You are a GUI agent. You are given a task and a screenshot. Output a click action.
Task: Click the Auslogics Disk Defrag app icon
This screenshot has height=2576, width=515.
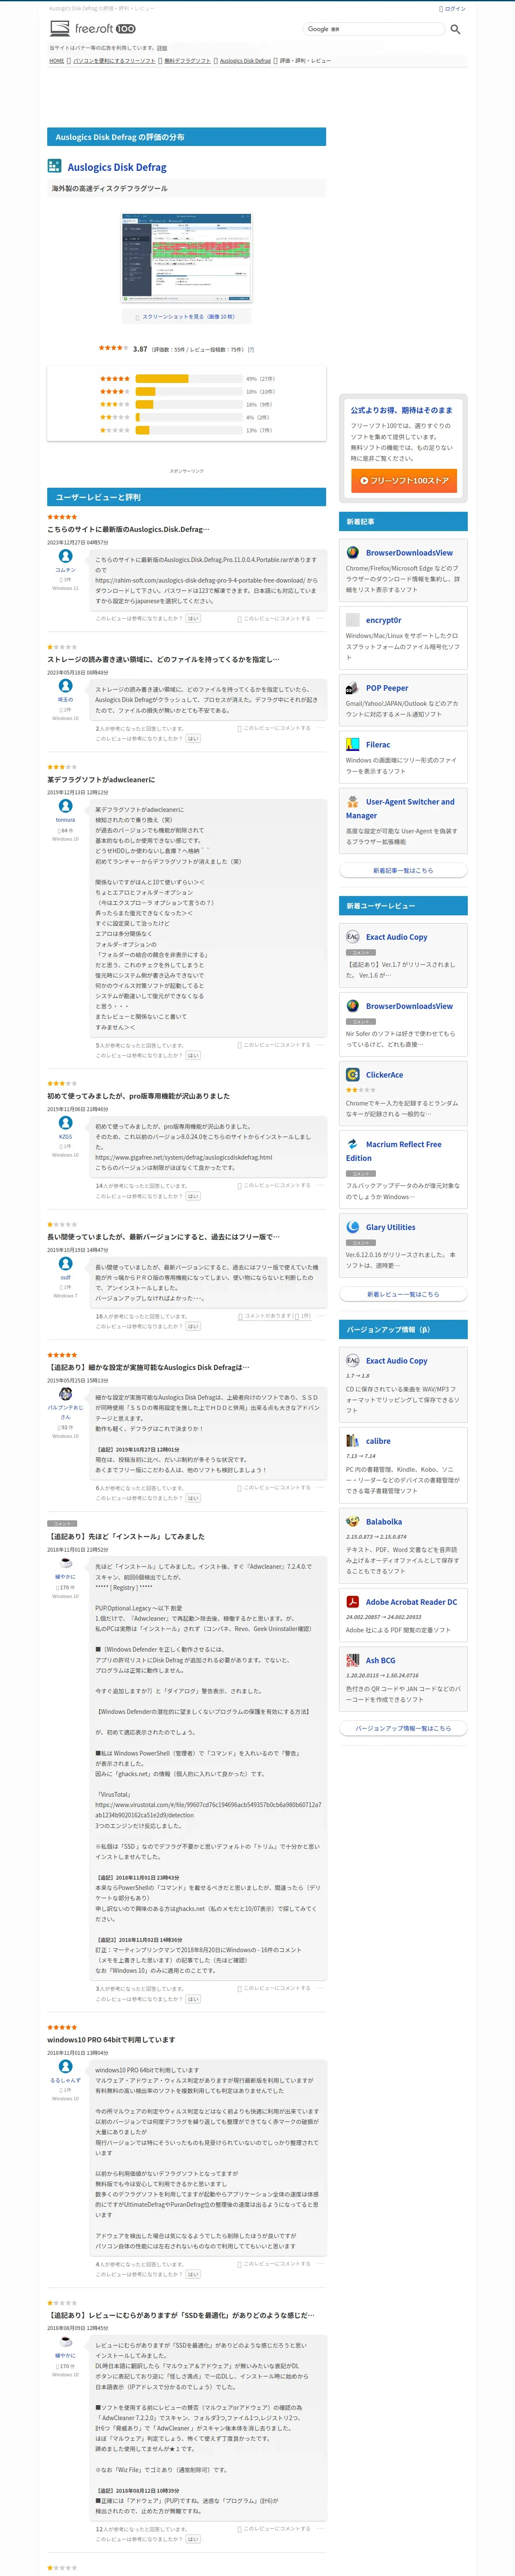55,166
